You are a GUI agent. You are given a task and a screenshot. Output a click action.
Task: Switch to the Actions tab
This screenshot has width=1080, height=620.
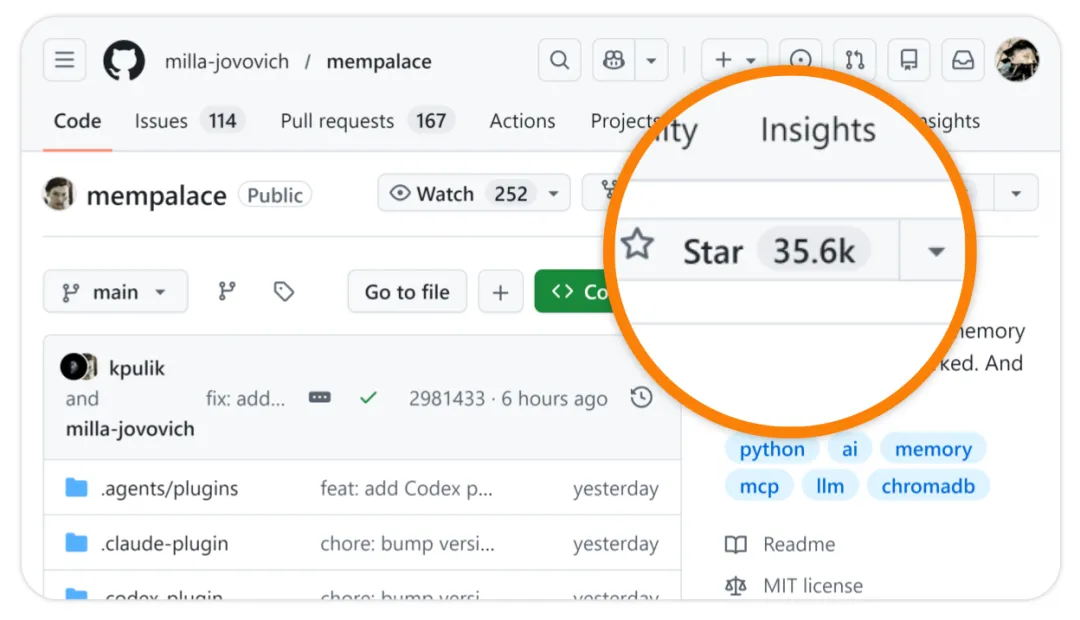point(522,121)
